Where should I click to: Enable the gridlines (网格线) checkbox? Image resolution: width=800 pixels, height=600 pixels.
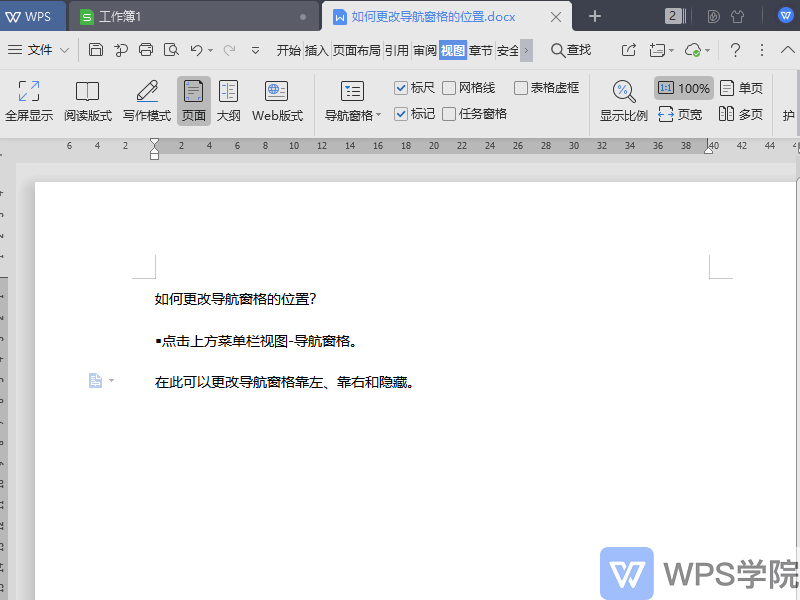click(449, 88)
